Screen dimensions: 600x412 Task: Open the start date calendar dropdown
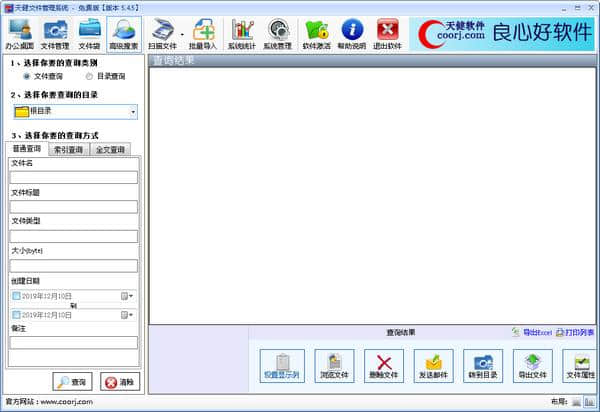(x=127, y=296)
